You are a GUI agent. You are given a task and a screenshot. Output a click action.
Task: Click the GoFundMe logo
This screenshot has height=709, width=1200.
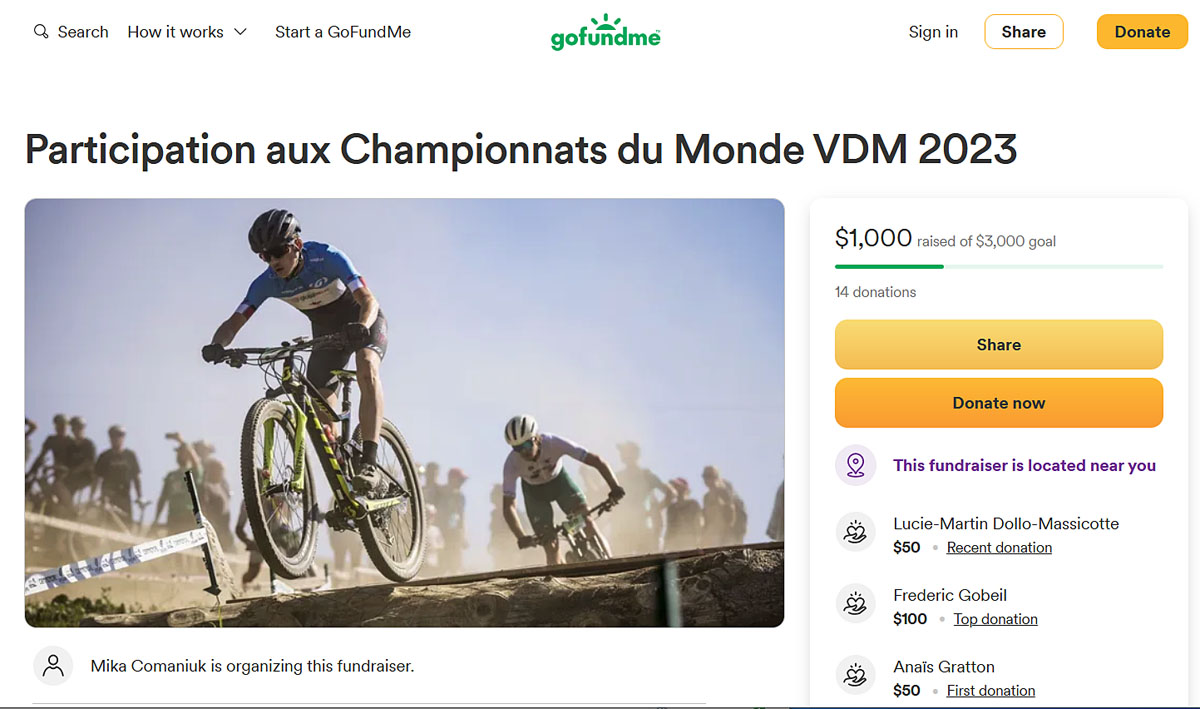pos(605,32)
